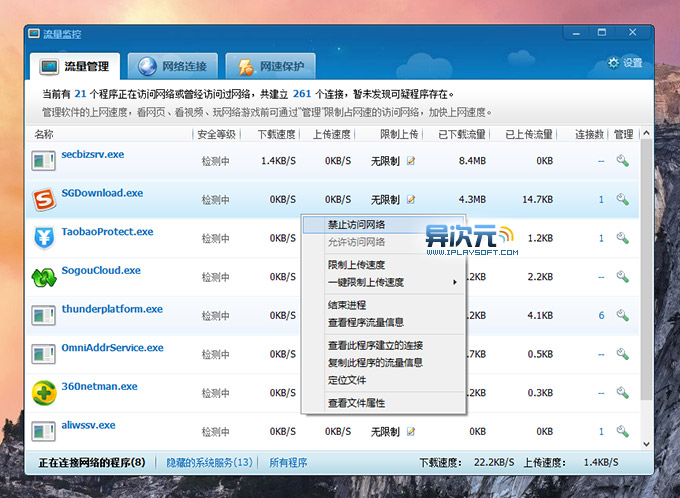Click the thunderplatform.exe program icon
Image resolution: width=680 pixels, height=498 pixels.
coord(43,315)
